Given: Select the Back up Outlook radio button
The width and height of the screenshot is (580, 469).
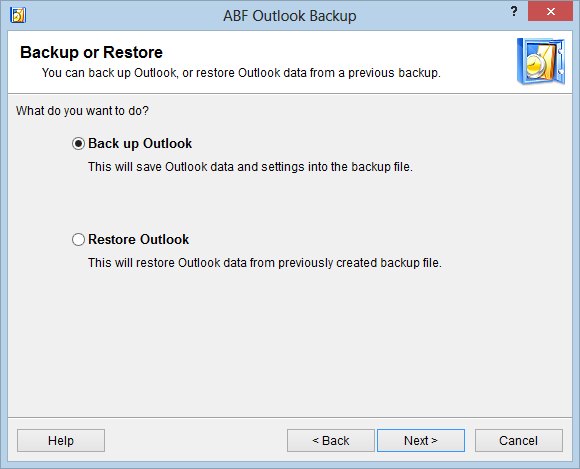Looking at the screenshot, I should [x=78, y=144].
